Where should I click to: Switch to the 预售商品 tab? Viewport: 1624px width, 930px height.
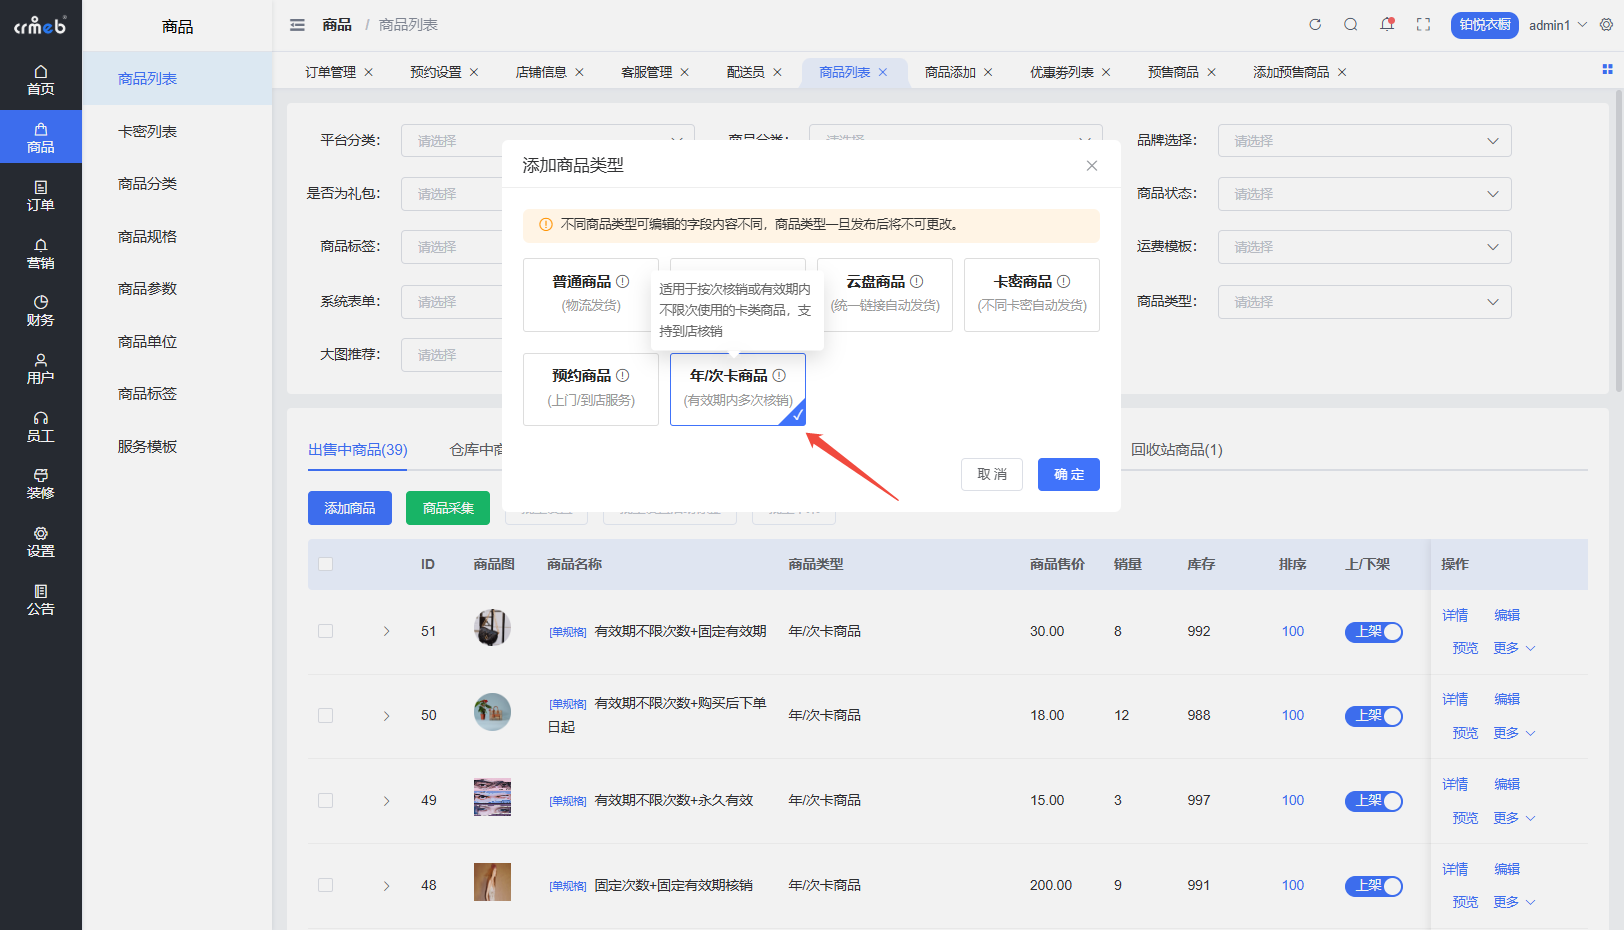[x=1173, y=72]
